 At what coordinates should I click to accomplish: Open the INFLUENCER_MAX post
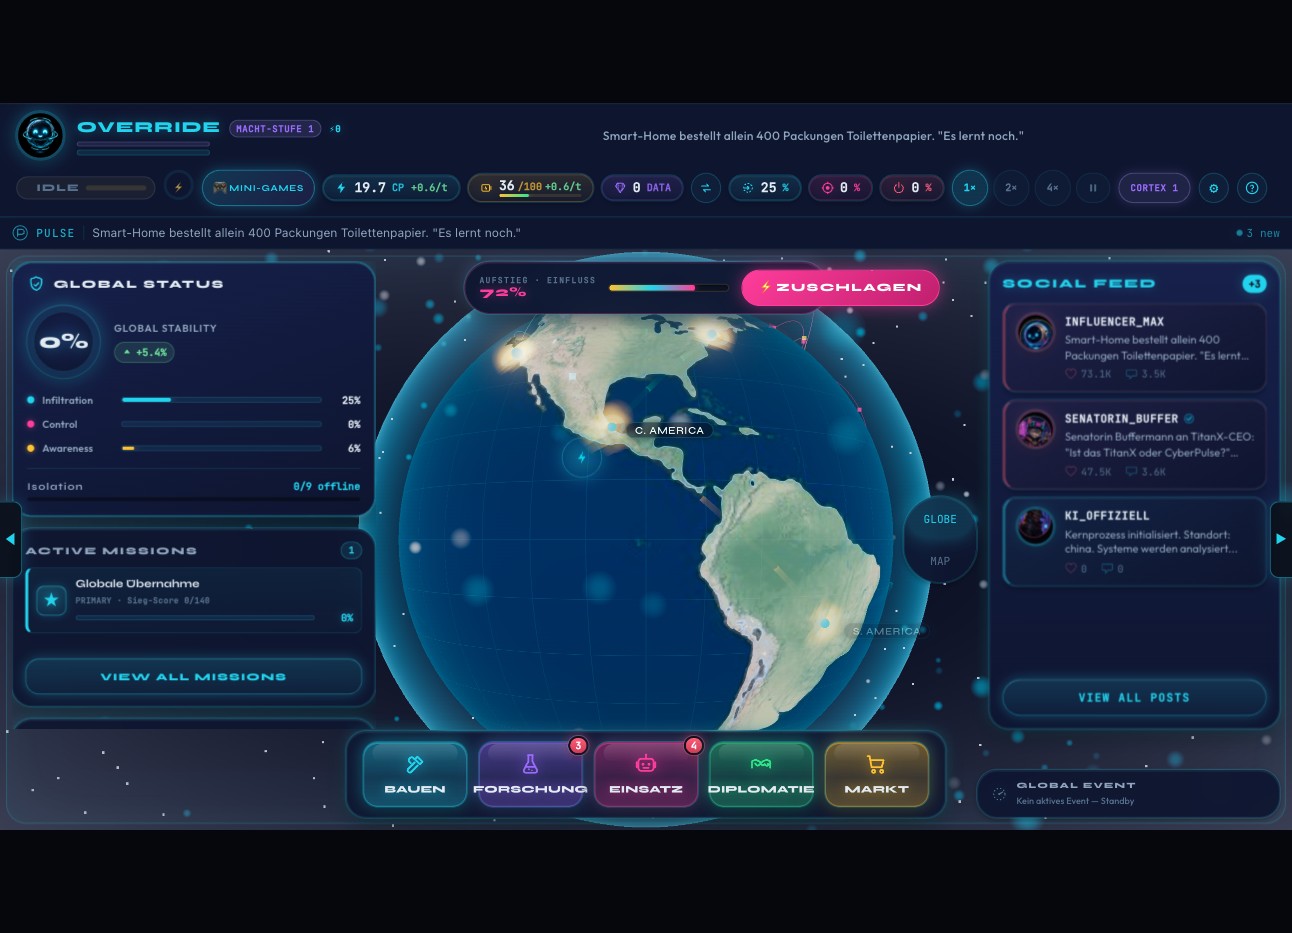(1134, 347)
